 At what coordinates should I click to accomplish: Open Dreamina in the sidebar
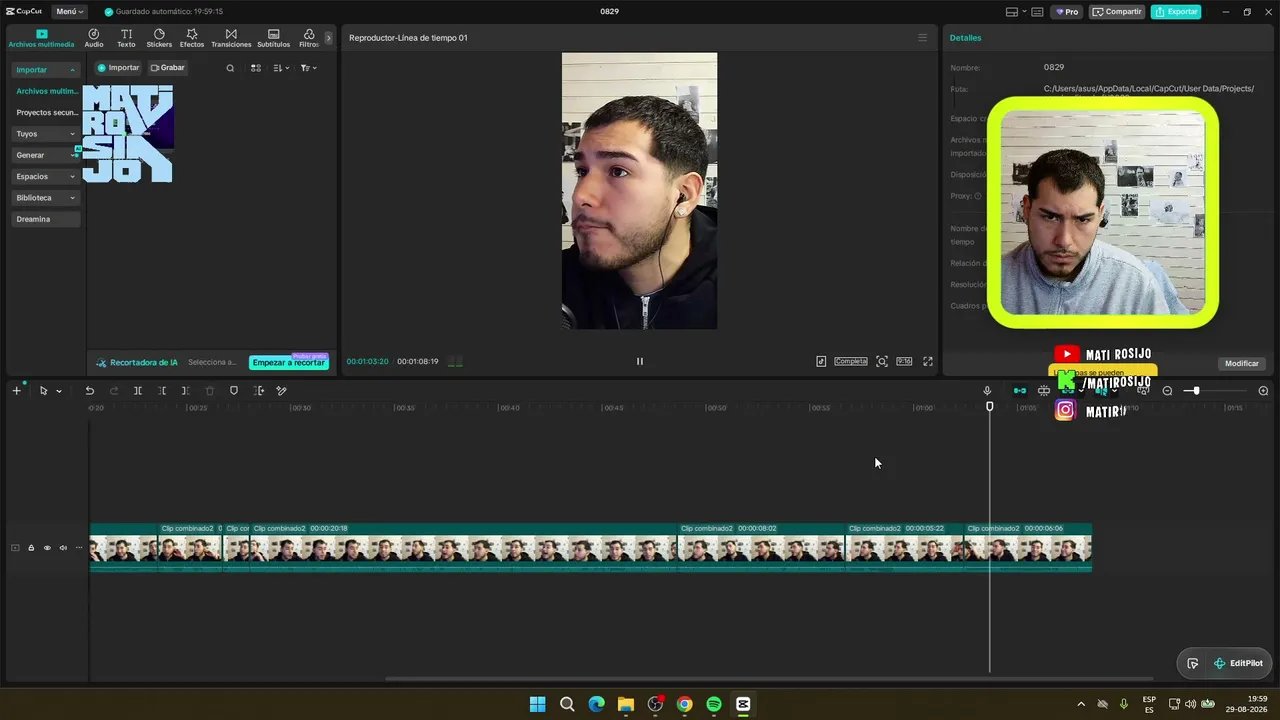(46, 219)
